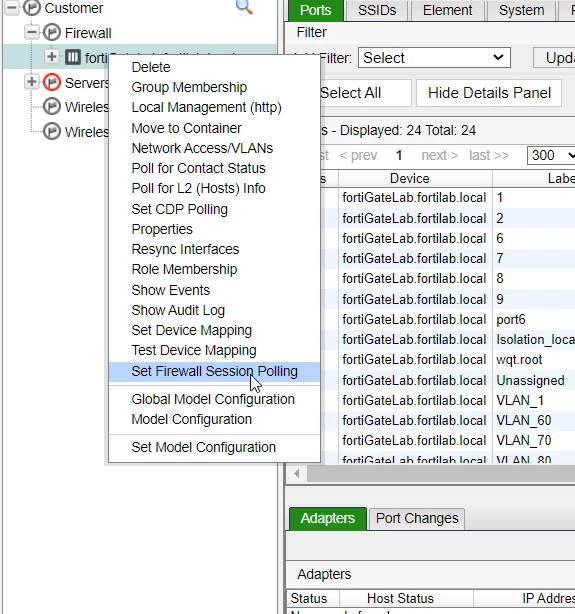Open Model Configuration menu entry
575x614 pixels.
pos(192,419)
